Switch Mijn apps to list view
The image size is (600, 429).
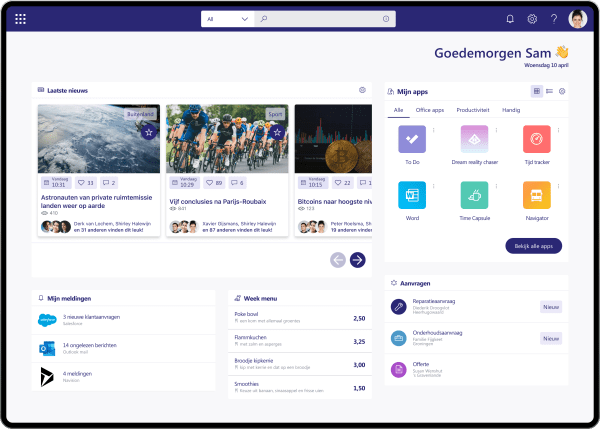click(x=549, y=91)
